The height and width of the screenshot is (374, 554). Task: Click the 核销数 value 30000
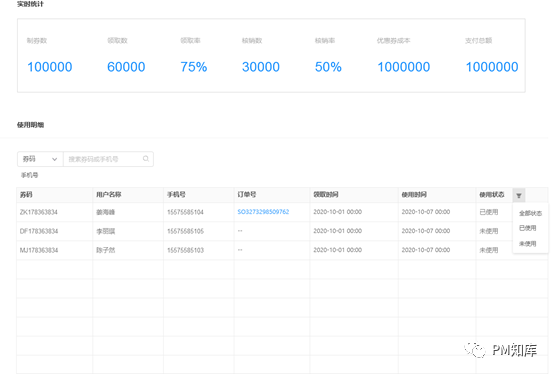point(261,67)
